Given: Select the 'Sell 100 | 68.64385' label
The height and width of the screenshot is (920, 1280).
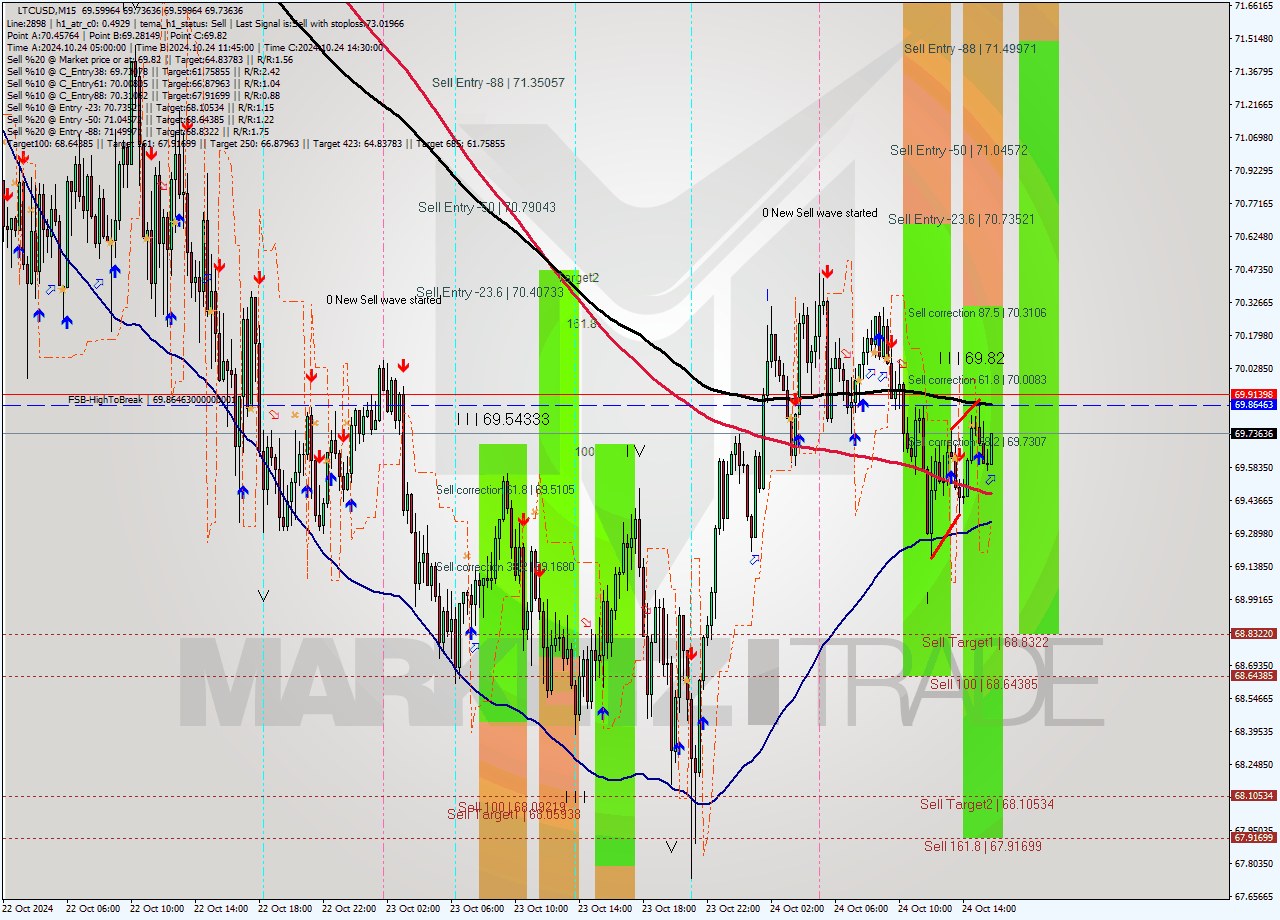Looking at the screenshot, I should (984, 684).
